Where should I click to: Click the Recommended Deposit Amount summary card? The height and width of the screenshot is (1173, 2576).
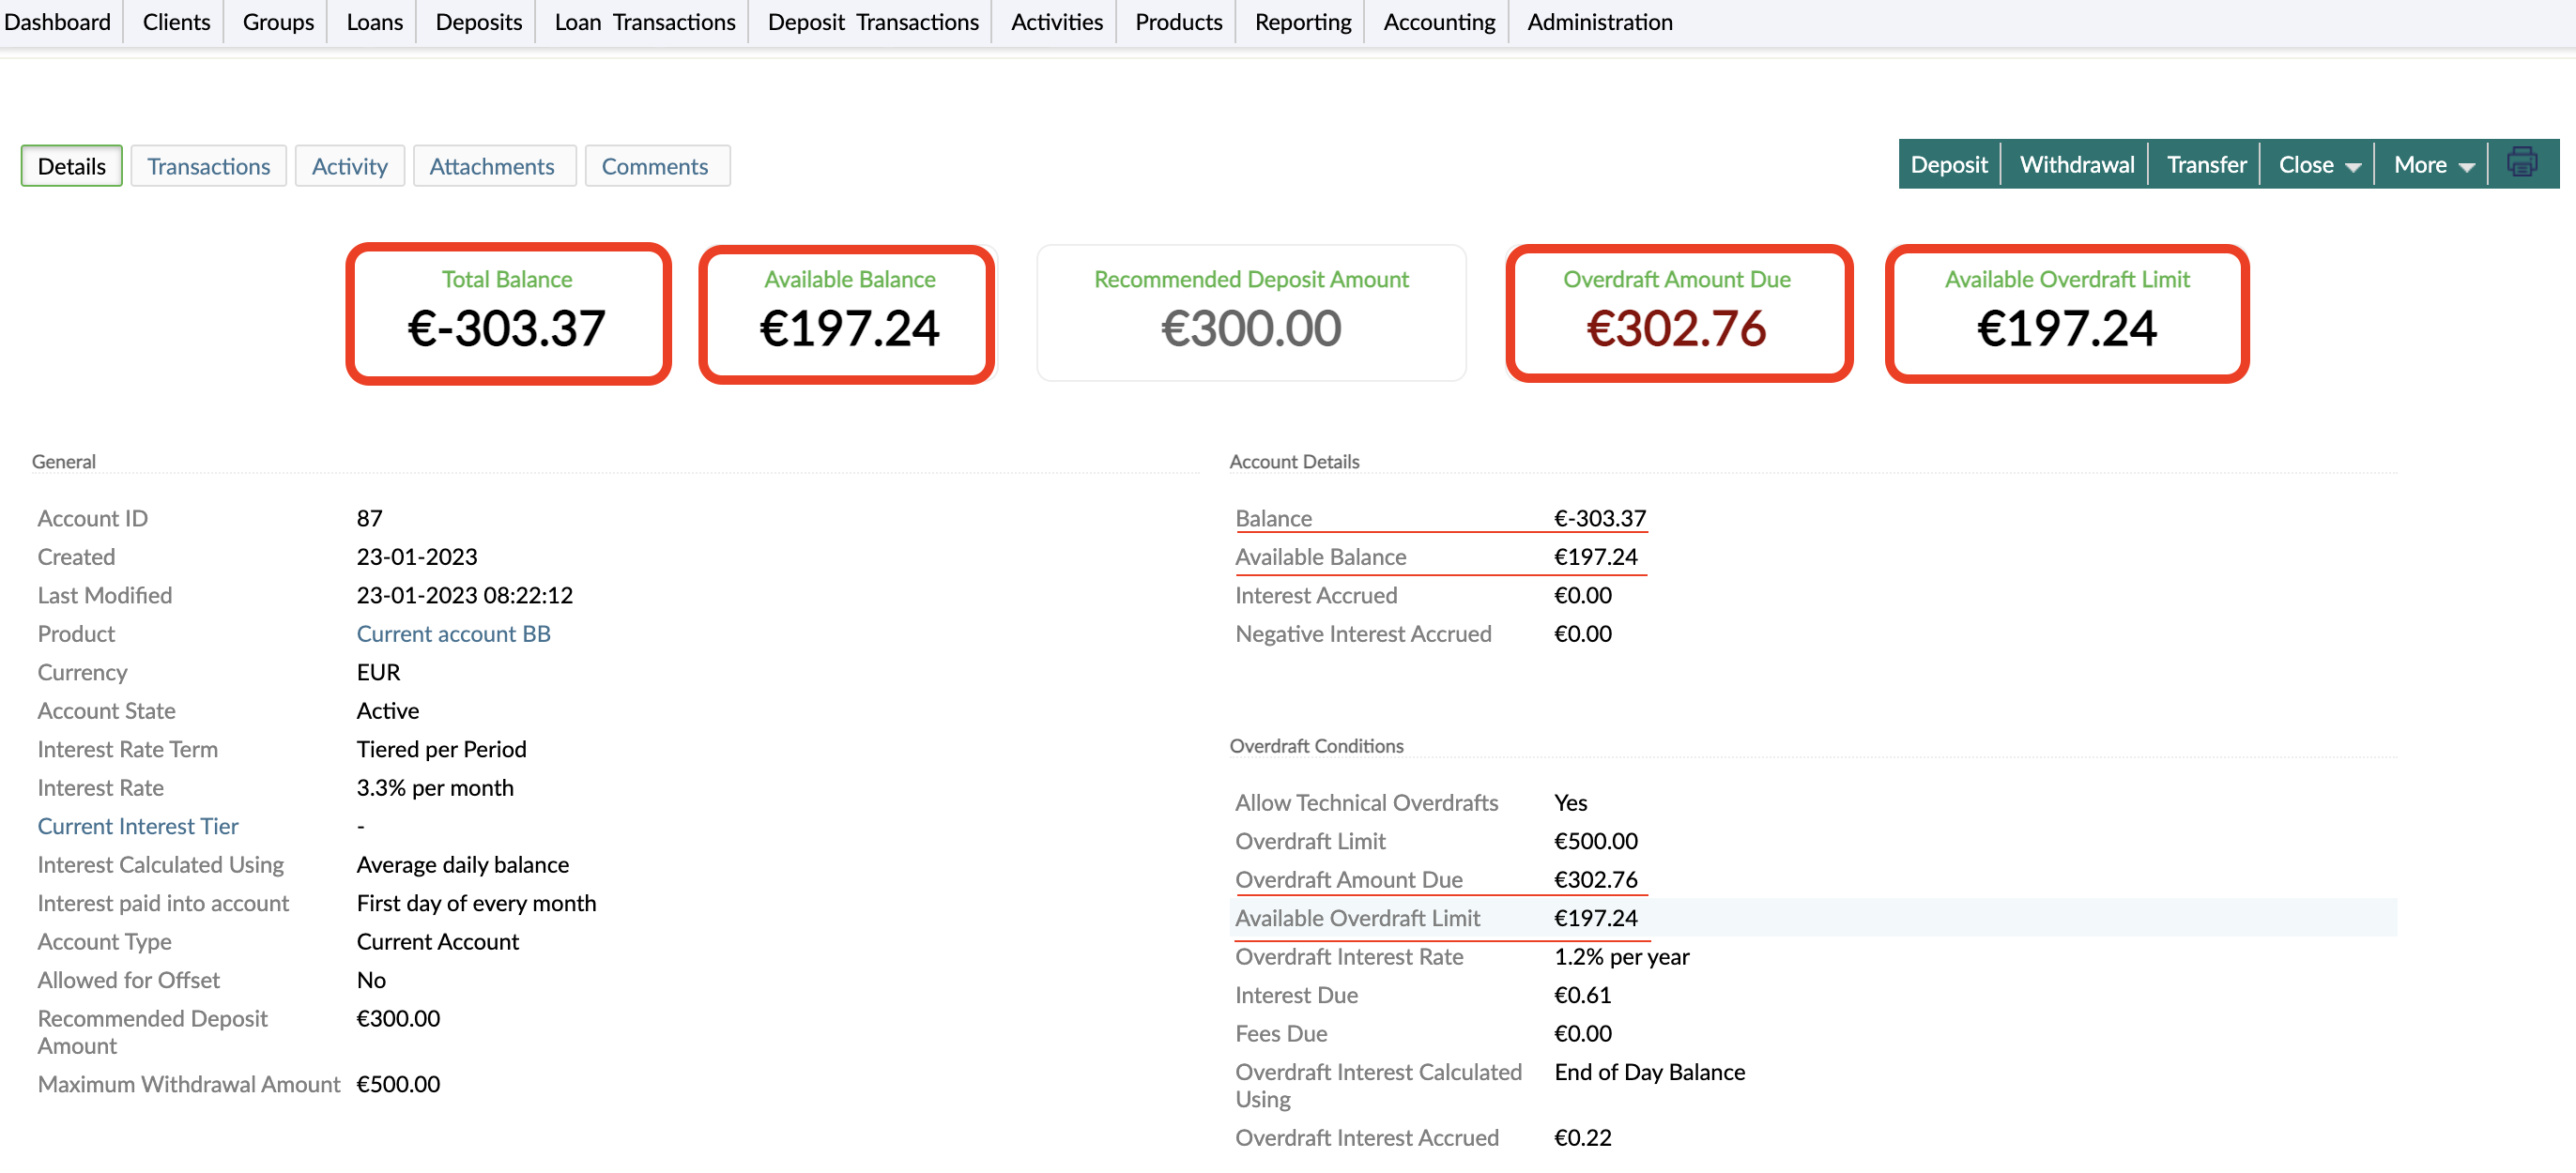click(1250, 313)
